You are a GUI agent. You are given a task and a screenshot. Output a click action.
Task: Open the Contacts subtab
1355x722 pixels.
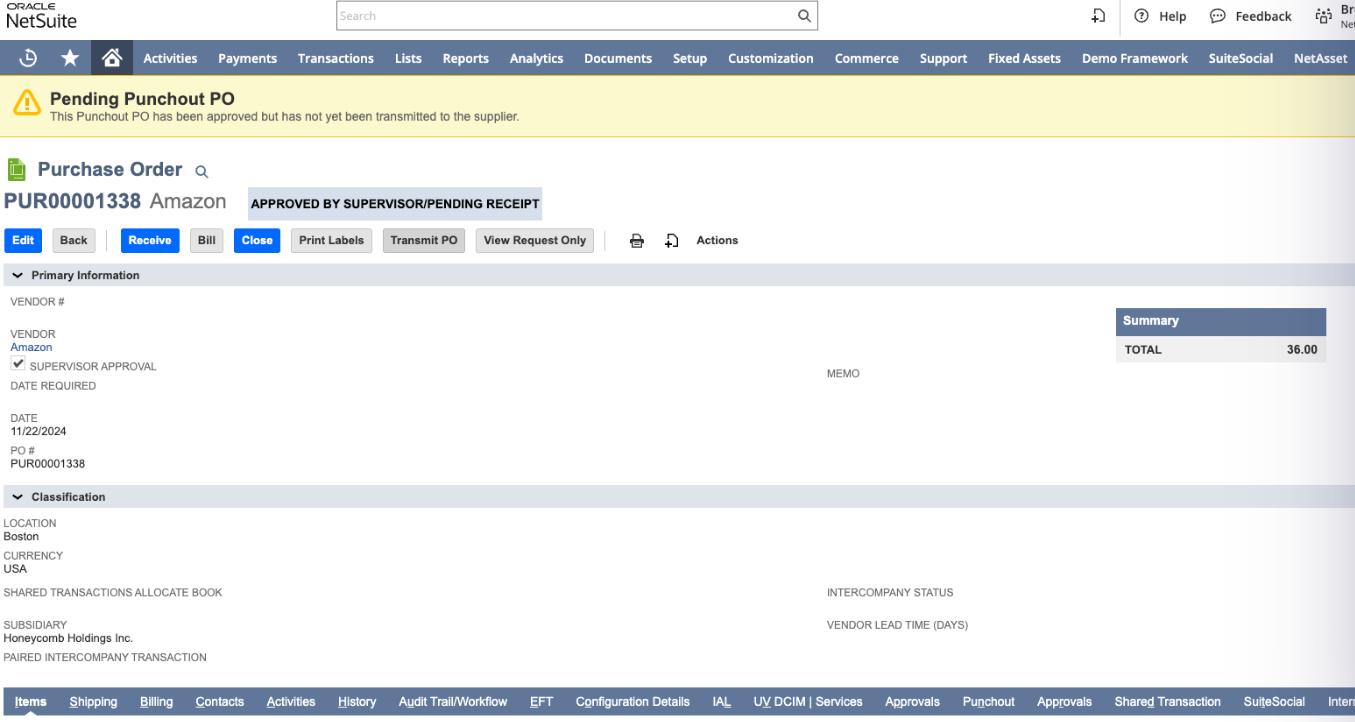point(220,702)
